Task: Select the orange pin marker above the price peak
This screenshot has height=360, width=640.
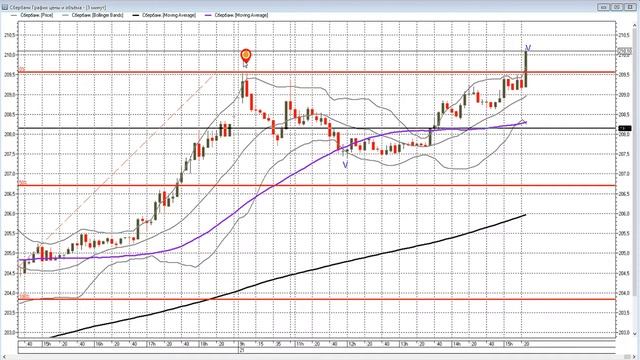Action: [246, 56]
